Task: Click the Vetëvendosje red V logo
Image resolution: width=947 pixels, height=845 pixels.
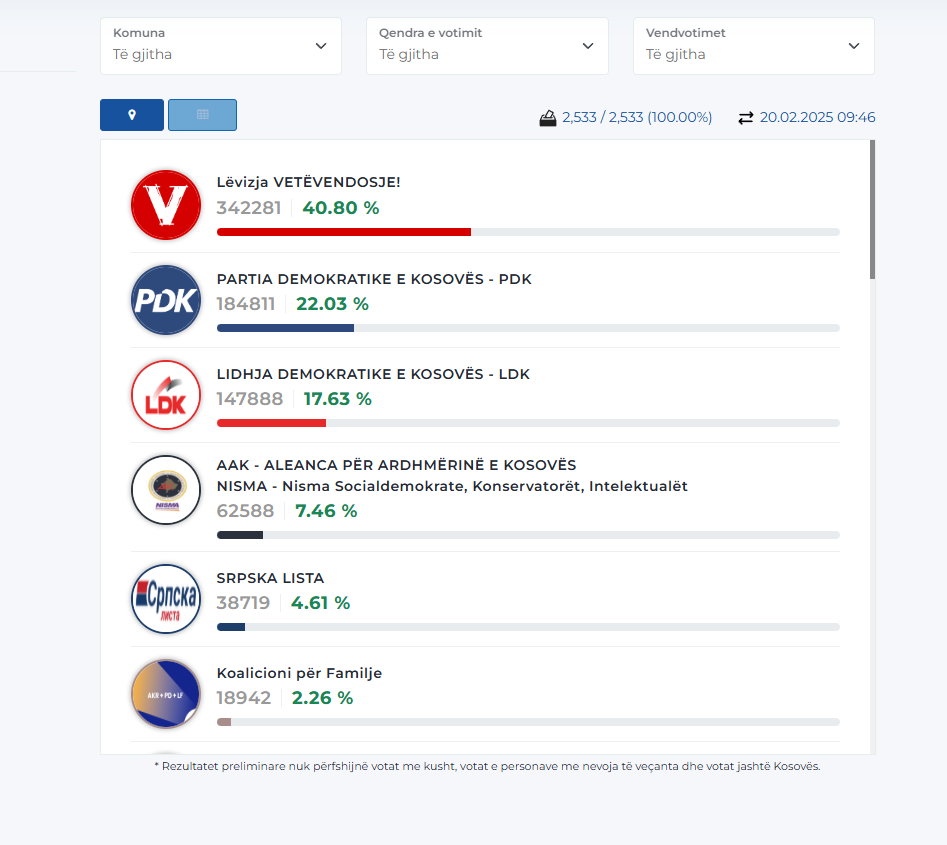Action: click(x=166, y=205)
